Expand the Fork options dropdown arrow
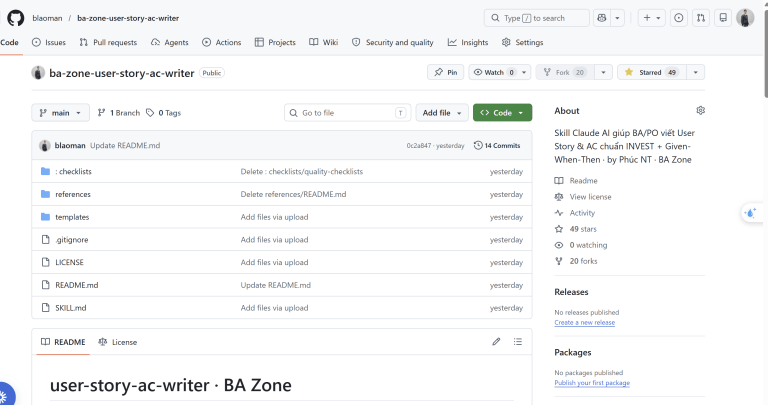 click(x=603, y=72)
